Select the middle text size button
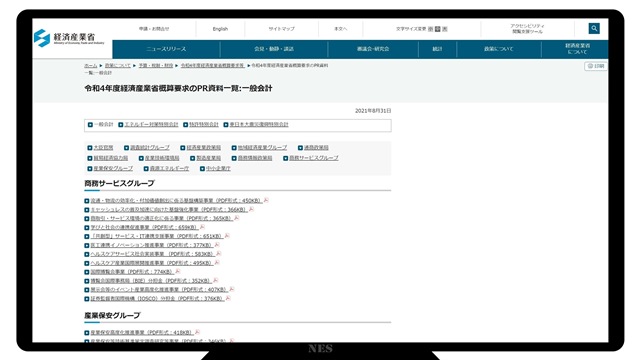The height and width of the screenshot is (360, 640). [438, 29]
